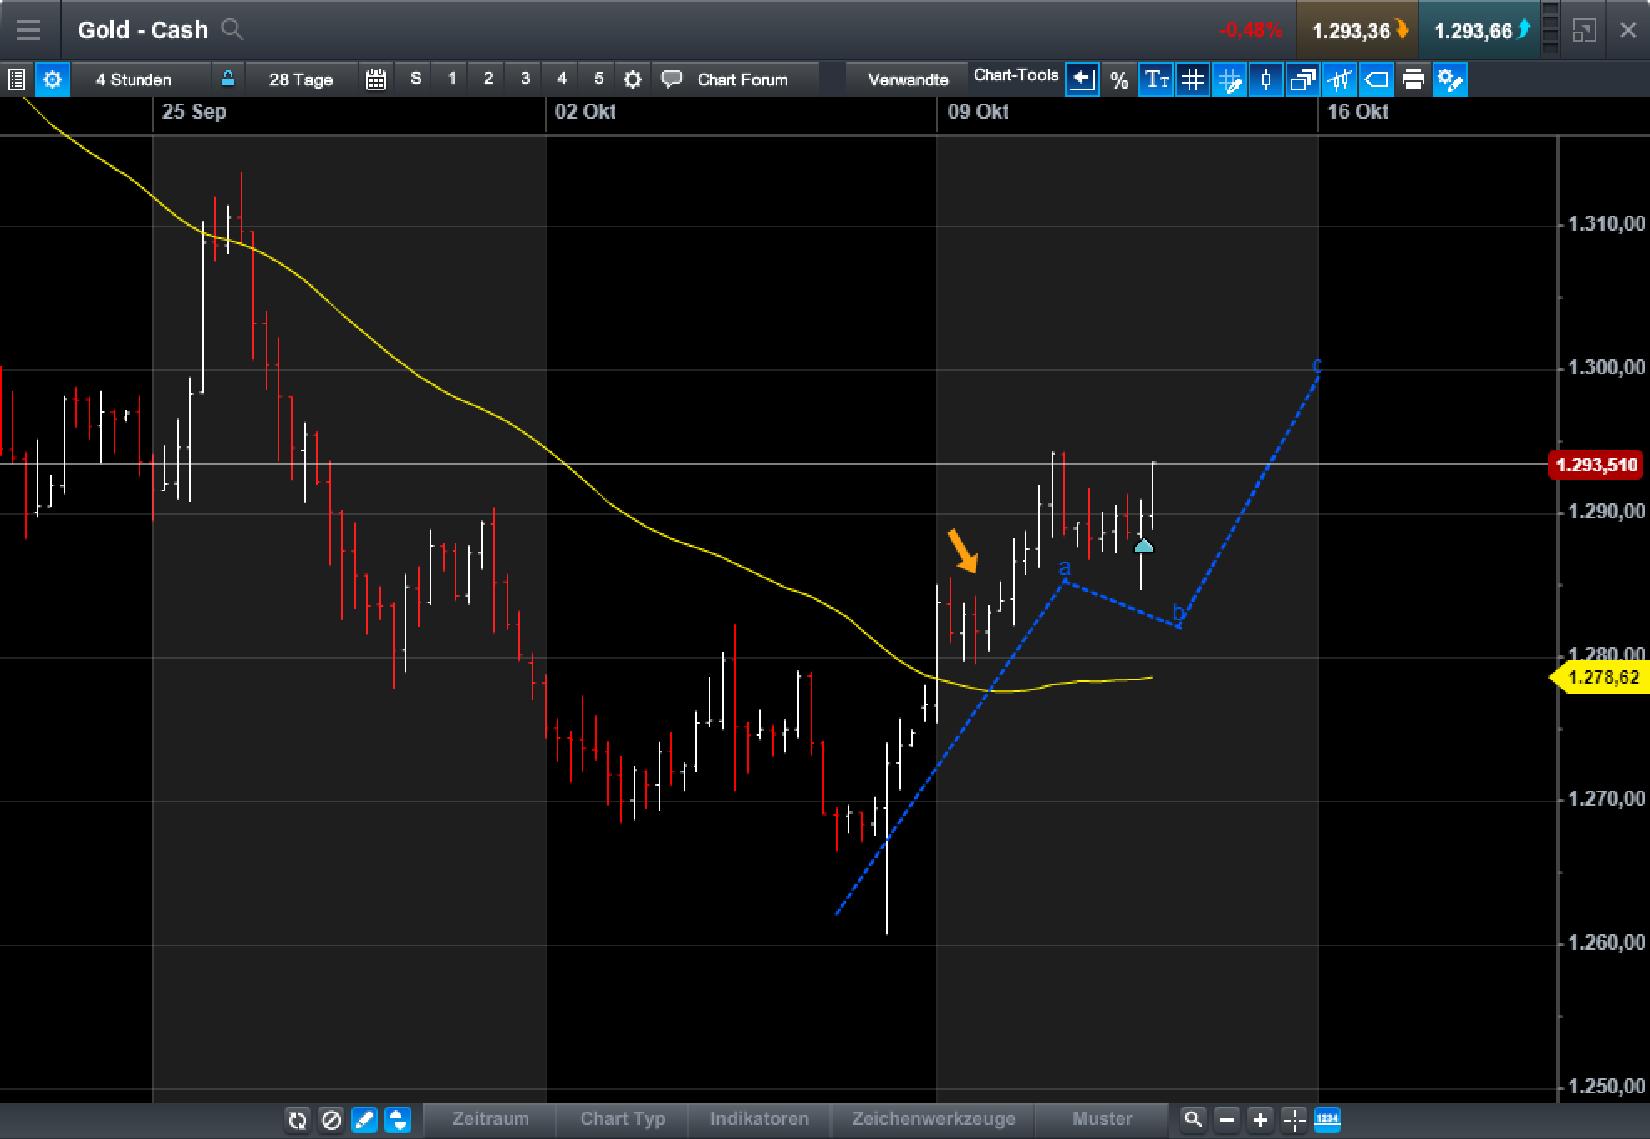Open the 4 Stunden timeframe dropdown
Image resolution: width=1650 pixels, height=1139 pixels.
pos(133,79)
